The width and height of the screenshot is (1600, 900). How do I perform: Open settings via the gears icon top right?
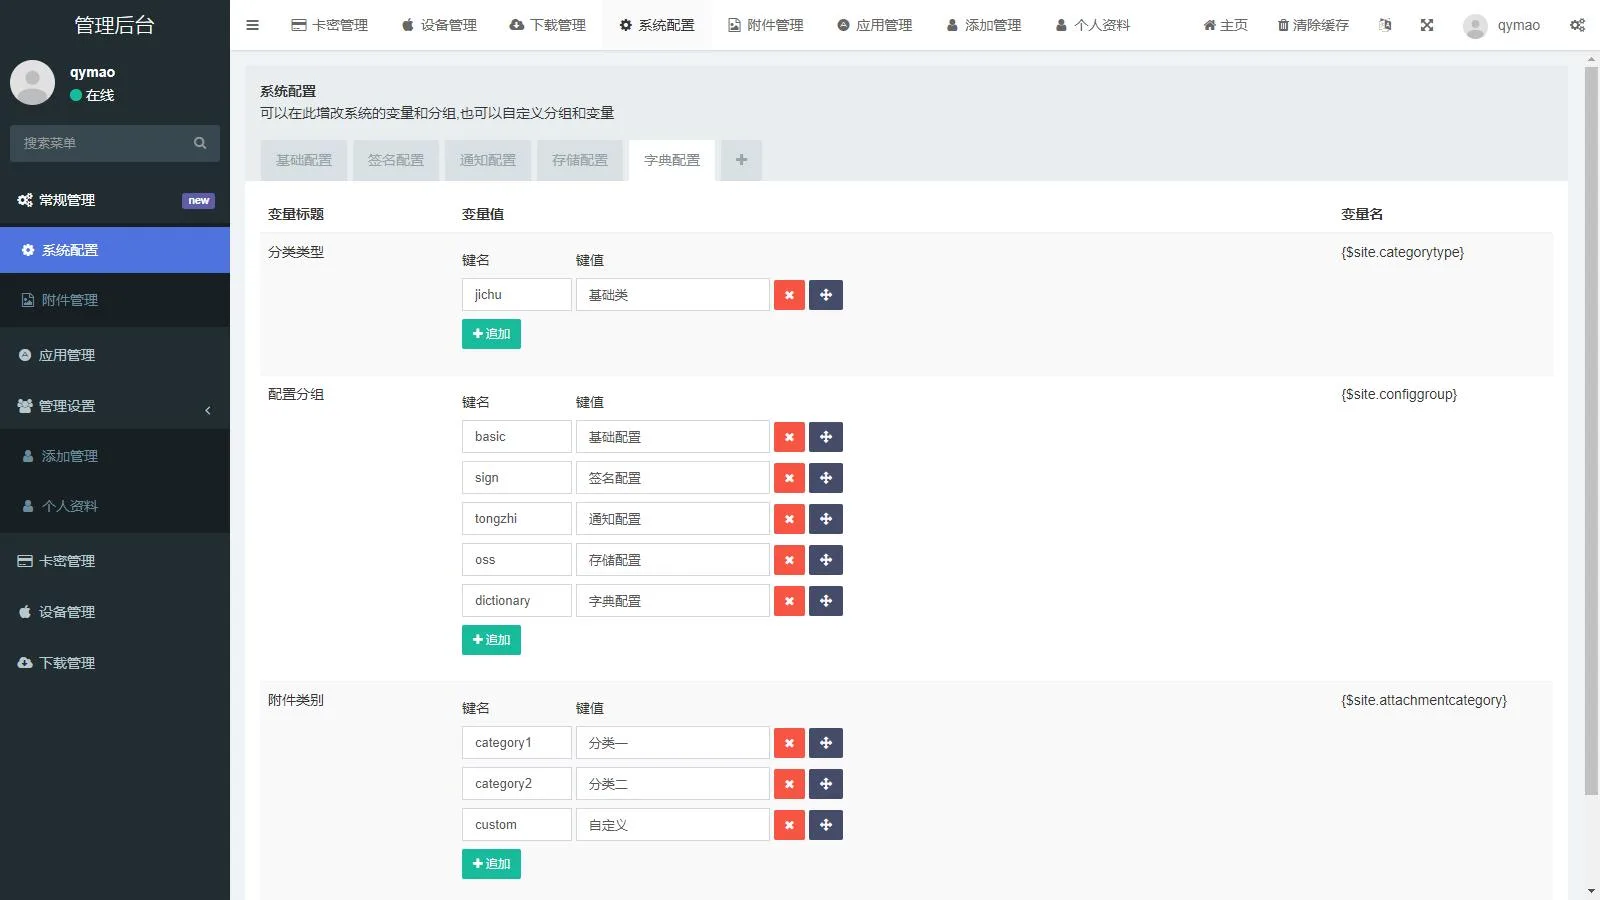(x=1577, y=25)
